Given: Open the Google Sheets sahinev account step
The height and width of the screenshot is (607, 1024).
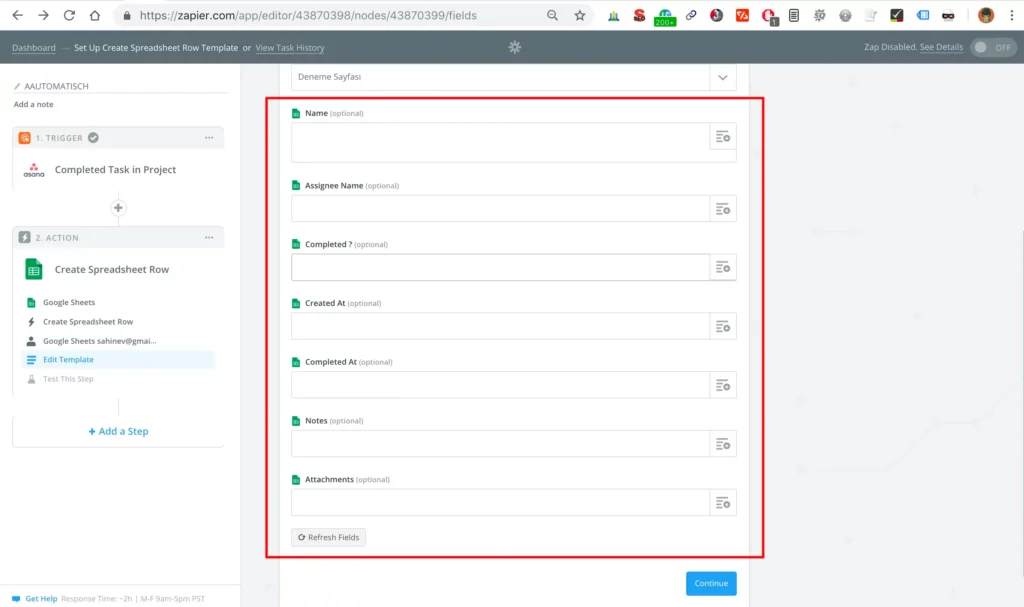Looking at the screenshot, I should tap(99, 341).
